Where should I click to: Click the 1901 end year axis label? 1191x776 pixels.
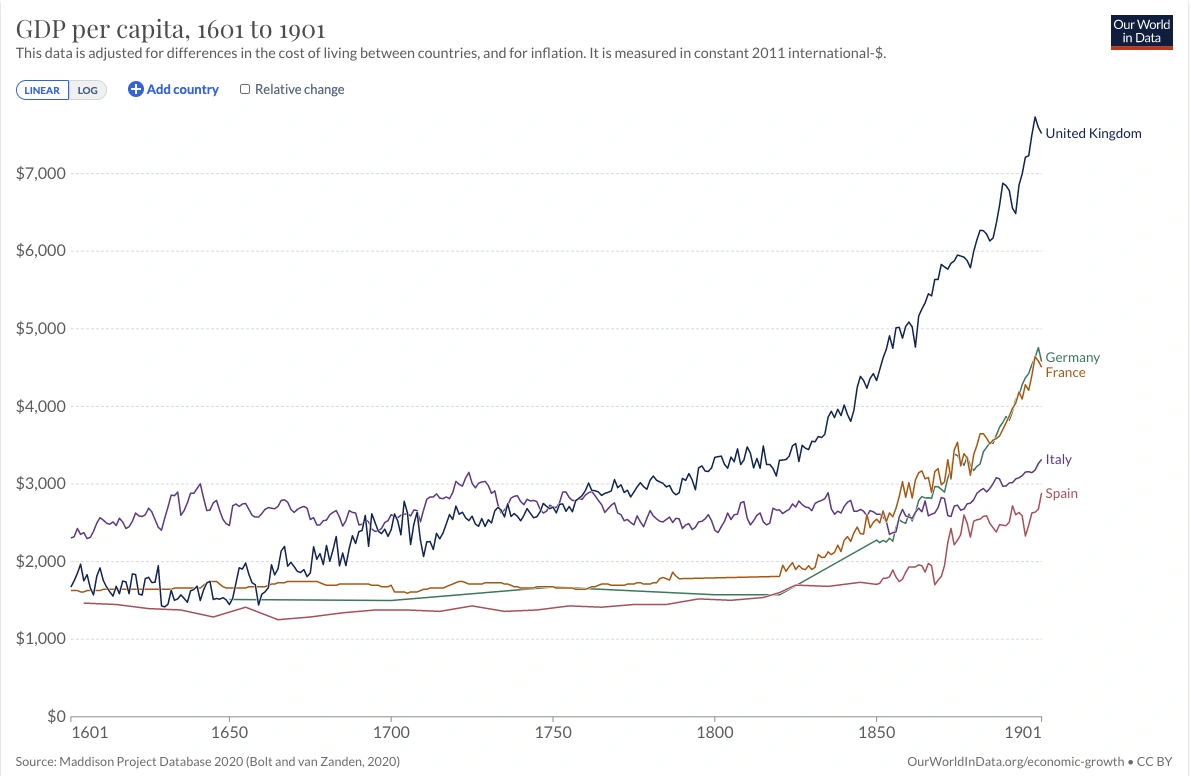tap(1022, 733)
